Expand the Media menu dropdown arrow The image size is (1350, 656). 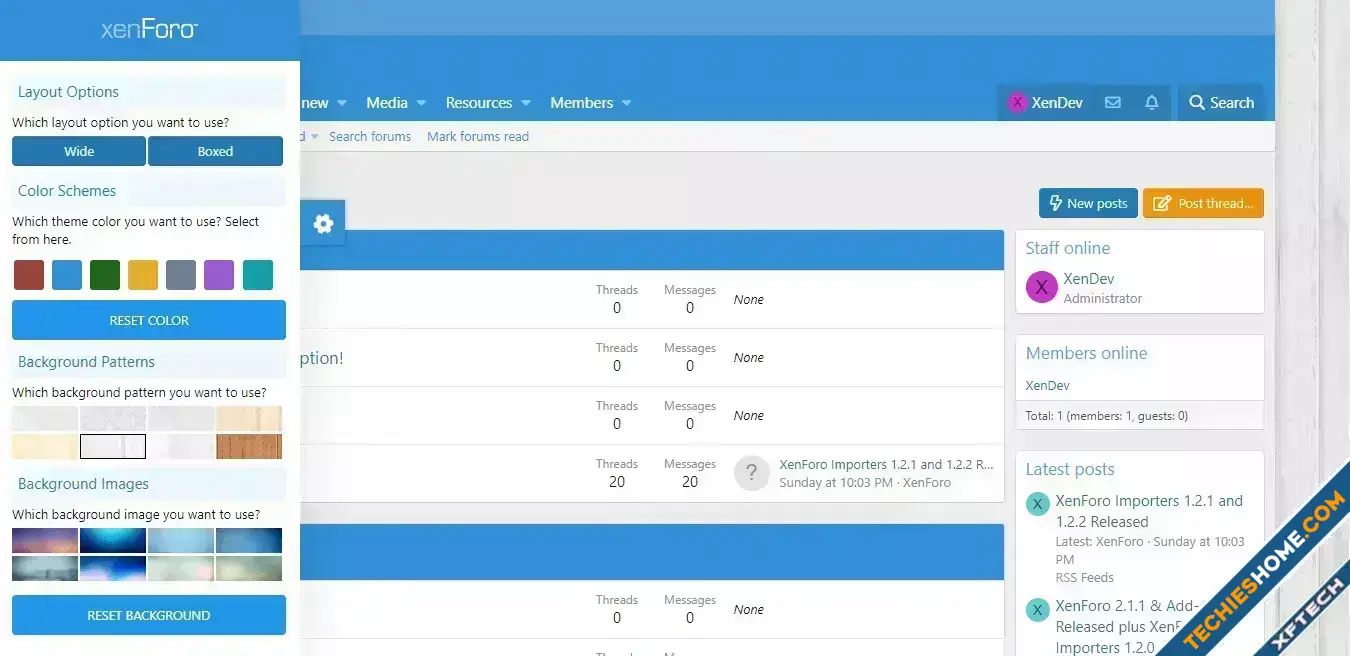421,103
